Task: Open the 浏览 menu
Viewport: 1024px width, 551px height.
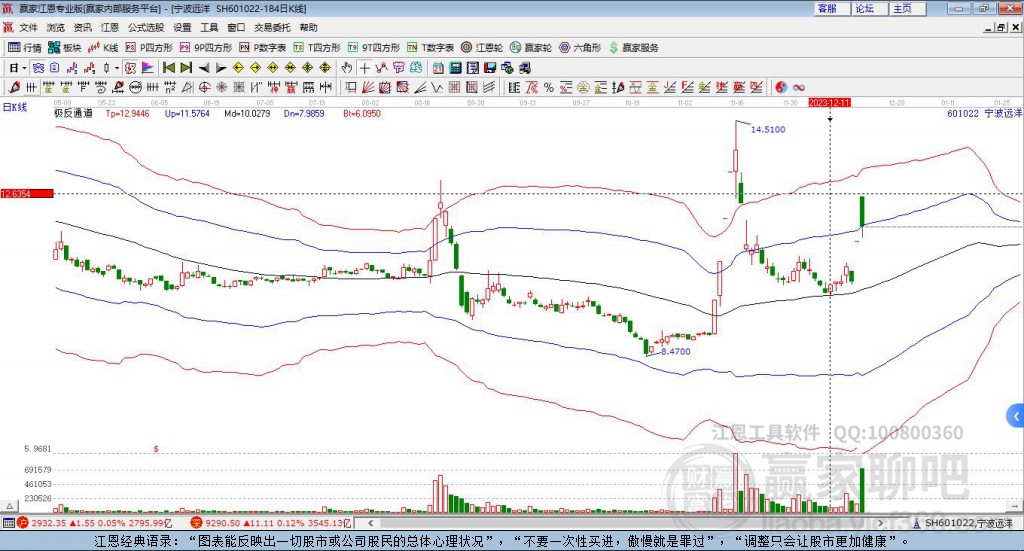Action: click(x=56, y=27)
